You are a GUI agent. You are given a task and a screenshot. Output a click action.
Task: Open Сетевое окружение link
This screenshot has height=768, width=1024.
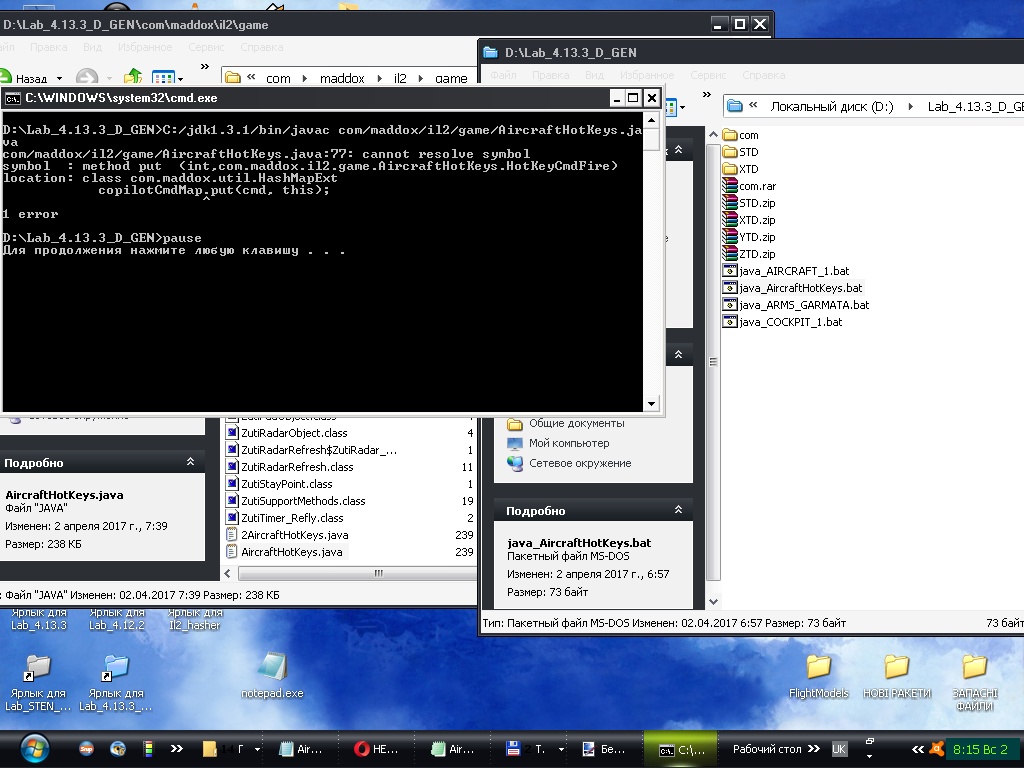[x=579, y=463]
